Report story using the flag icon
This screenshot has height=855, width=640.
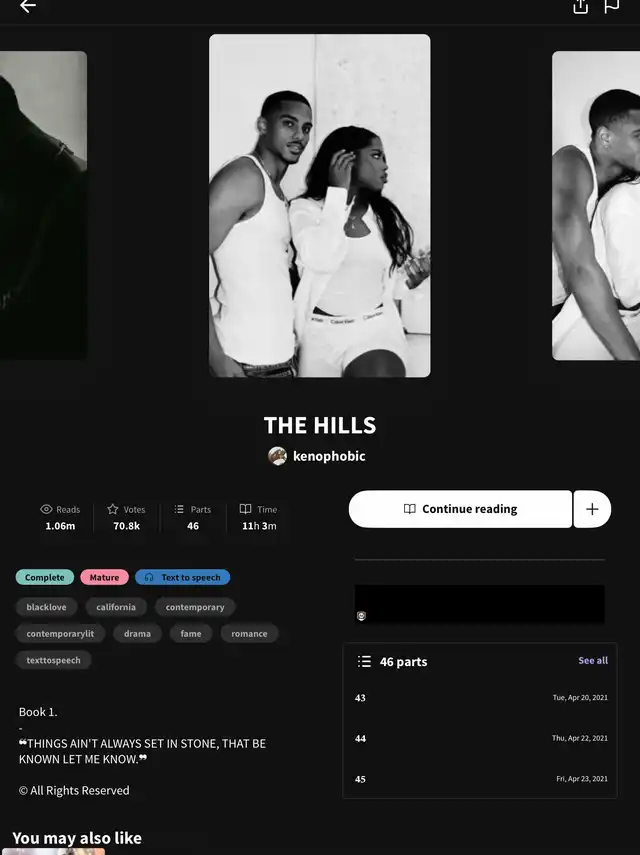pyautogui.click(x=612, y=6)
